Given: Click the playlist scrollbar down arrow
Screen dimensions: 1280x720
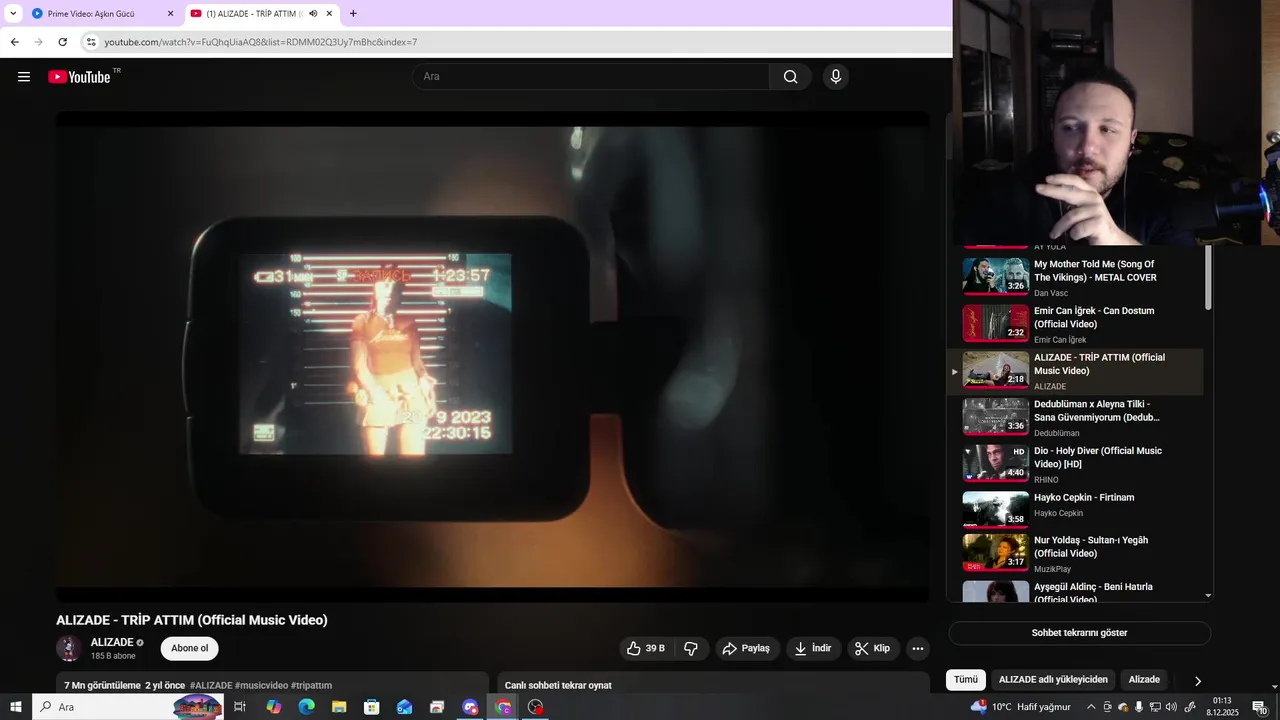Looking at the screenshot, I should (x=1208, y=596).
